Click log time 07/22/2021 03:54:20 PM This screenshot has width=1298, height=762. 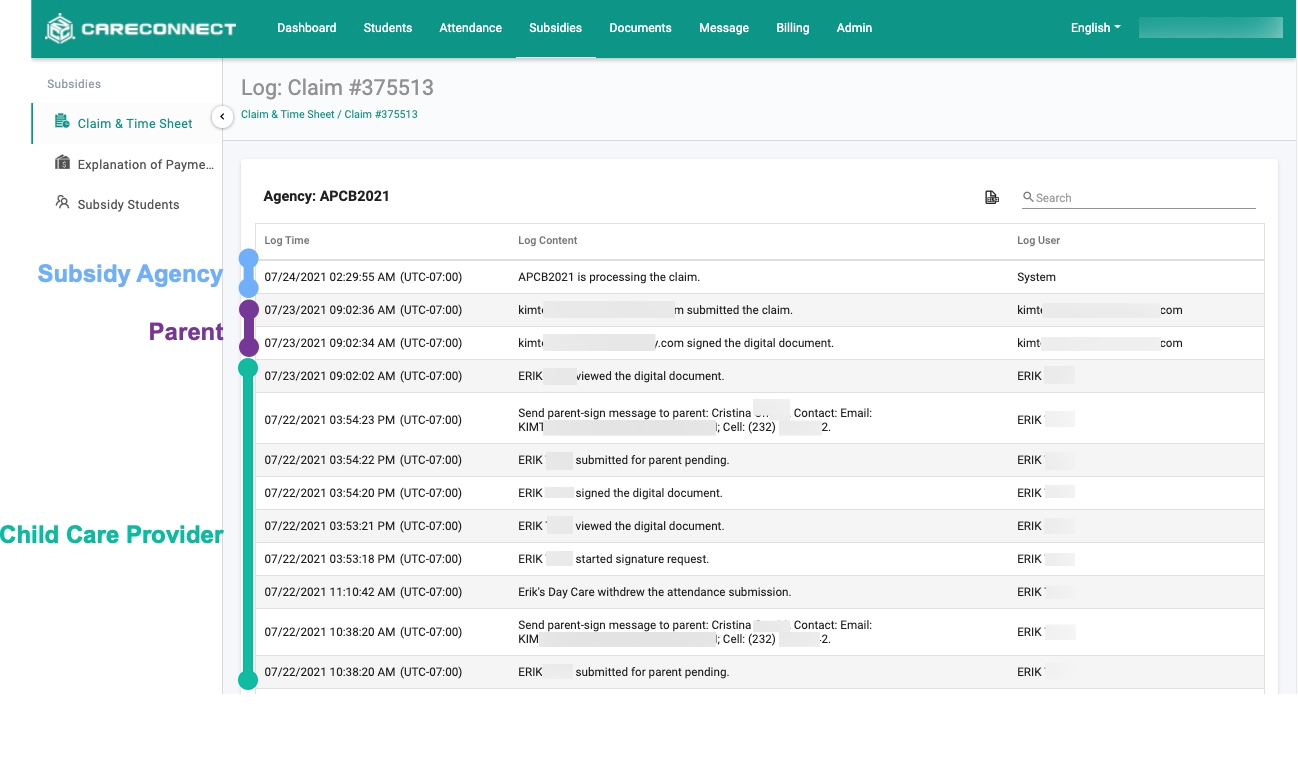tap(363, 493)
